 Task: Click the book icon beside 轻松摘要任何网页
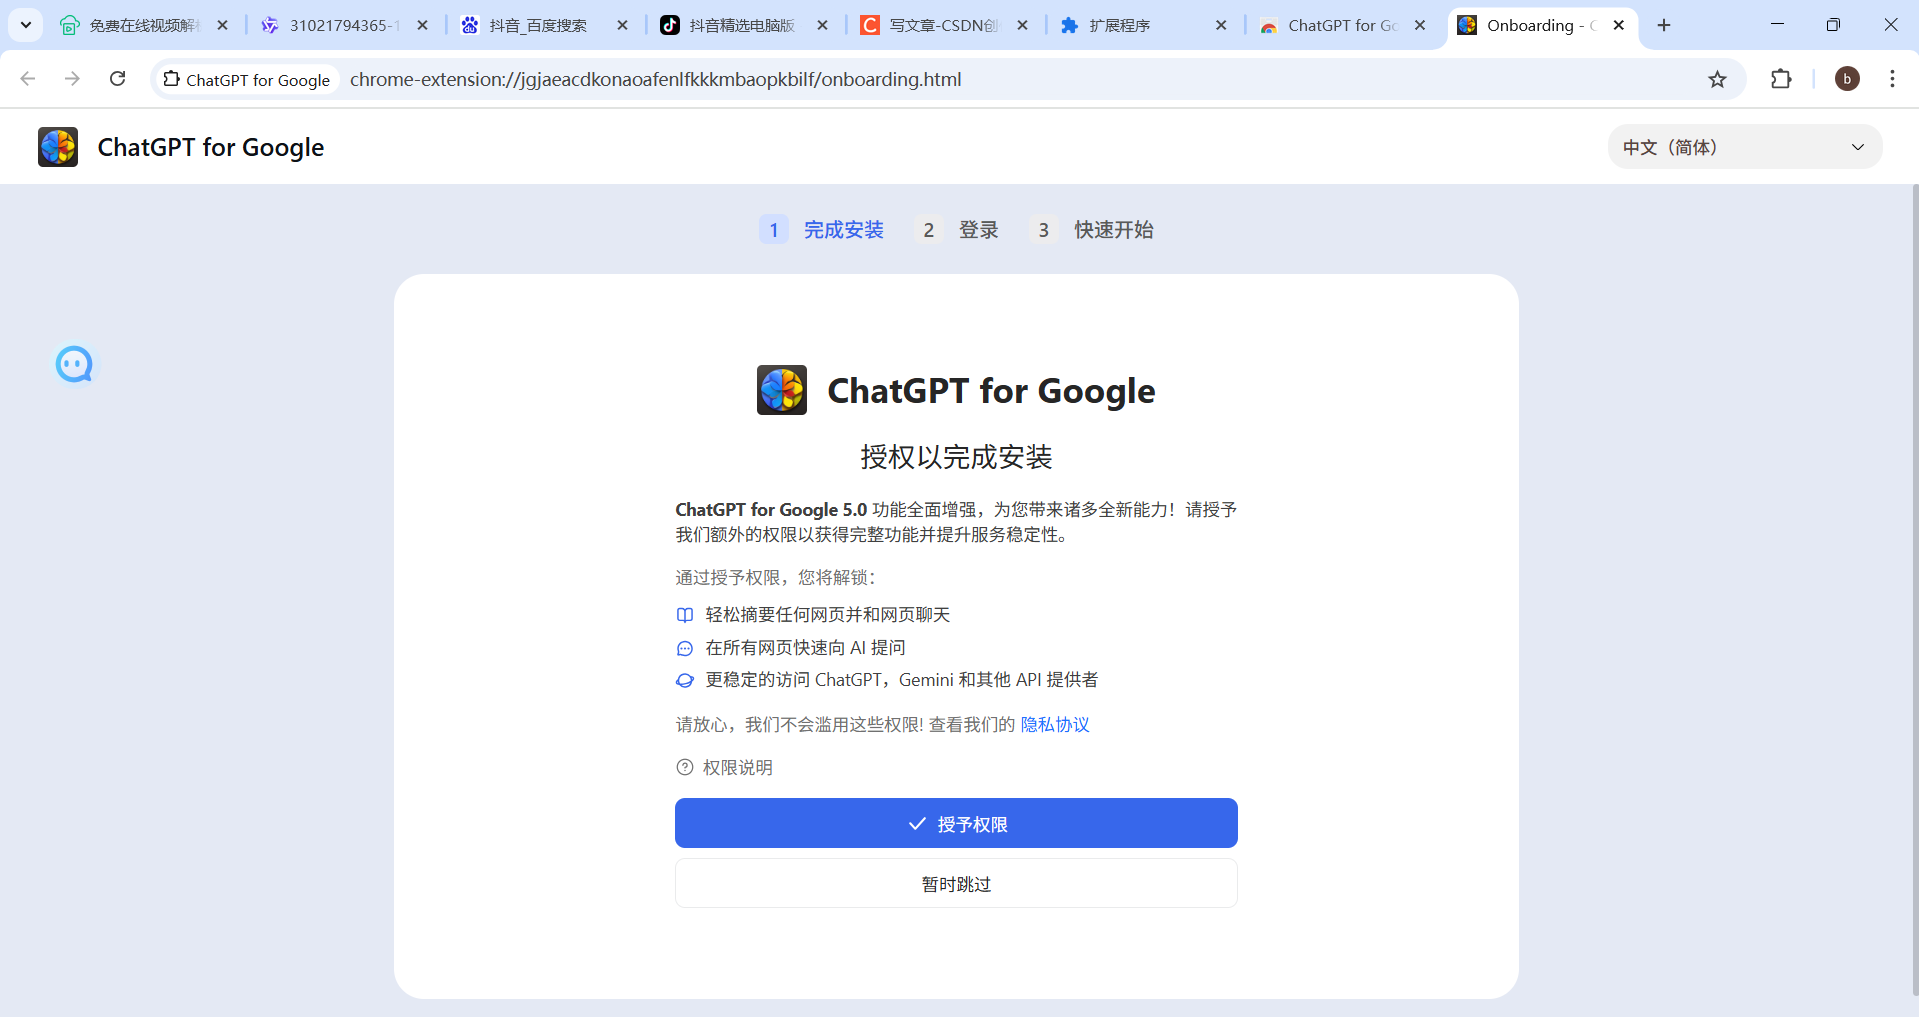[685, 615]
